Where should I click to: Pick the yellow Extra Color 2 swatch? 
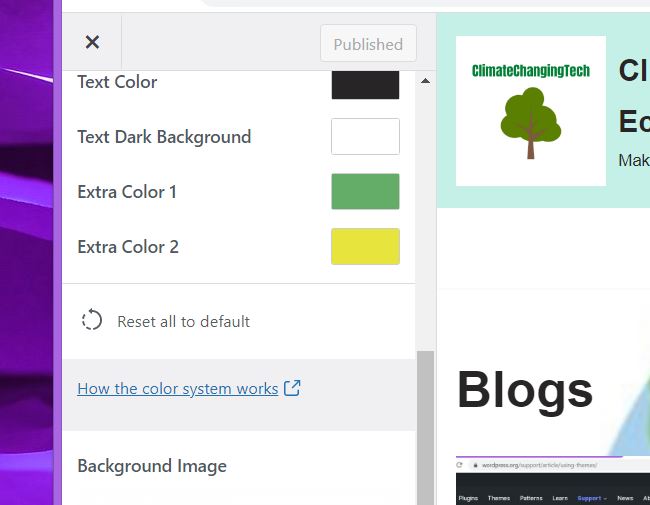pyautogui.click(x=365, y=247)
